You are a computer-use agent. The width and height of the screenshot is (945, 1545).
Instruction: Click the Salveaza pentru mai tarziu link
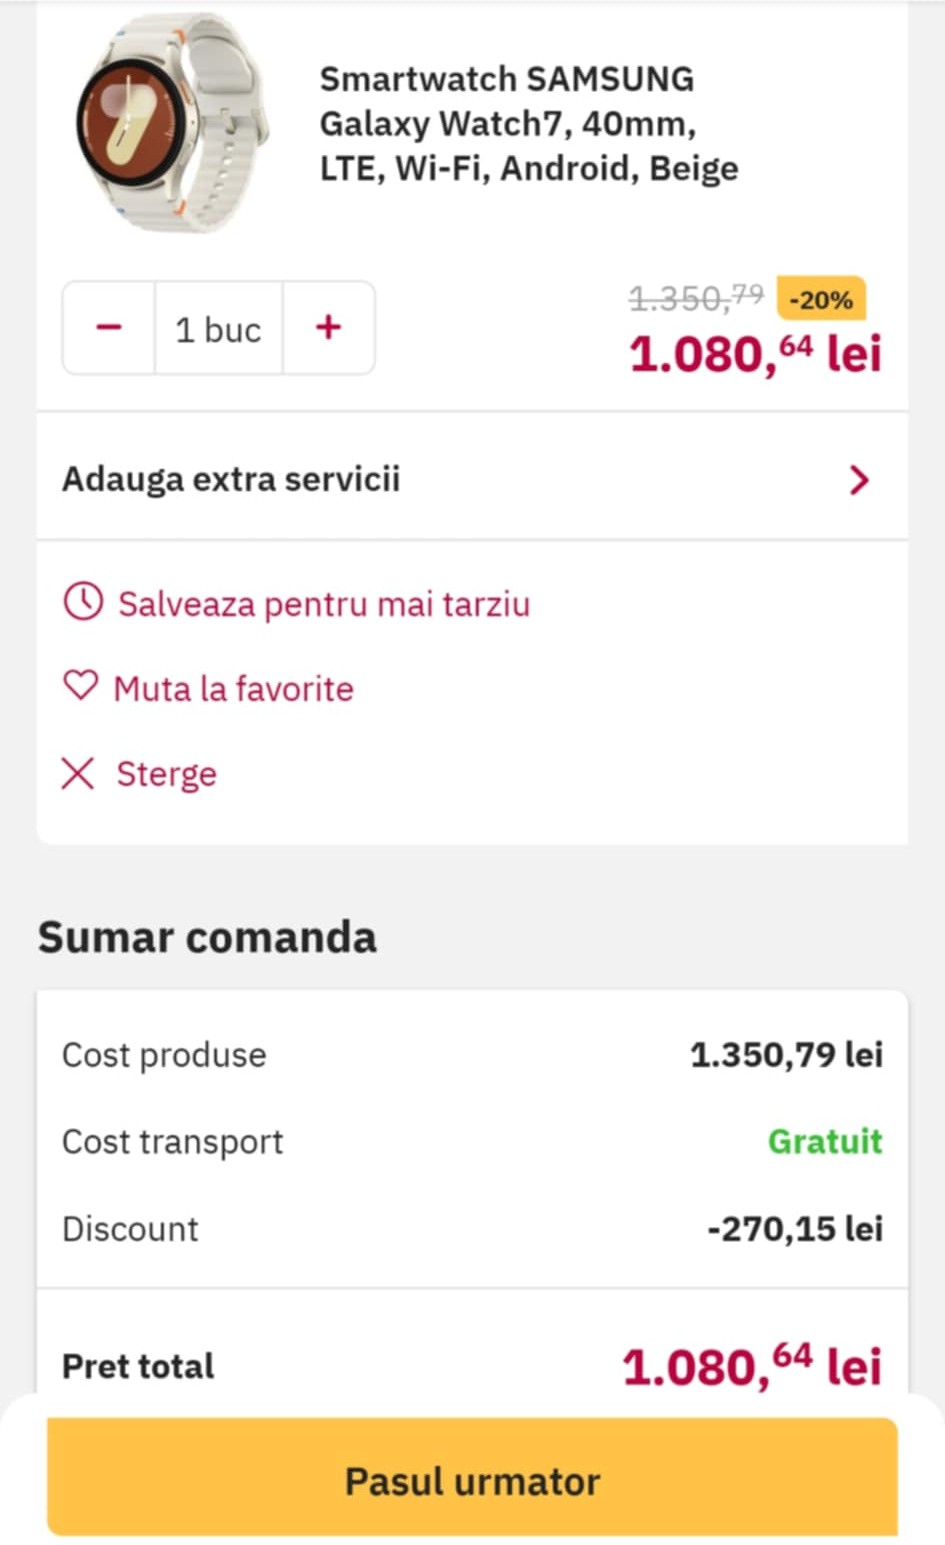[323, 604]
